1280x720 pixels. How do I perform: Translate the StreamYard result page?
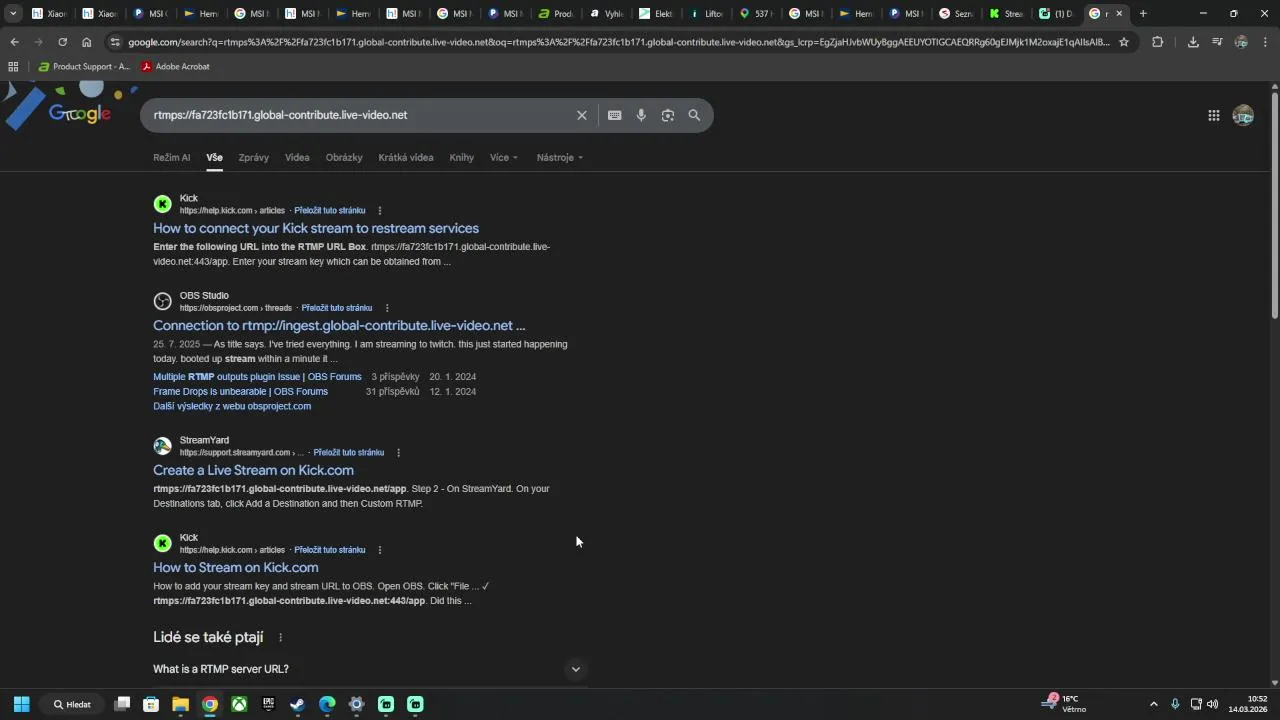point(348,453)
